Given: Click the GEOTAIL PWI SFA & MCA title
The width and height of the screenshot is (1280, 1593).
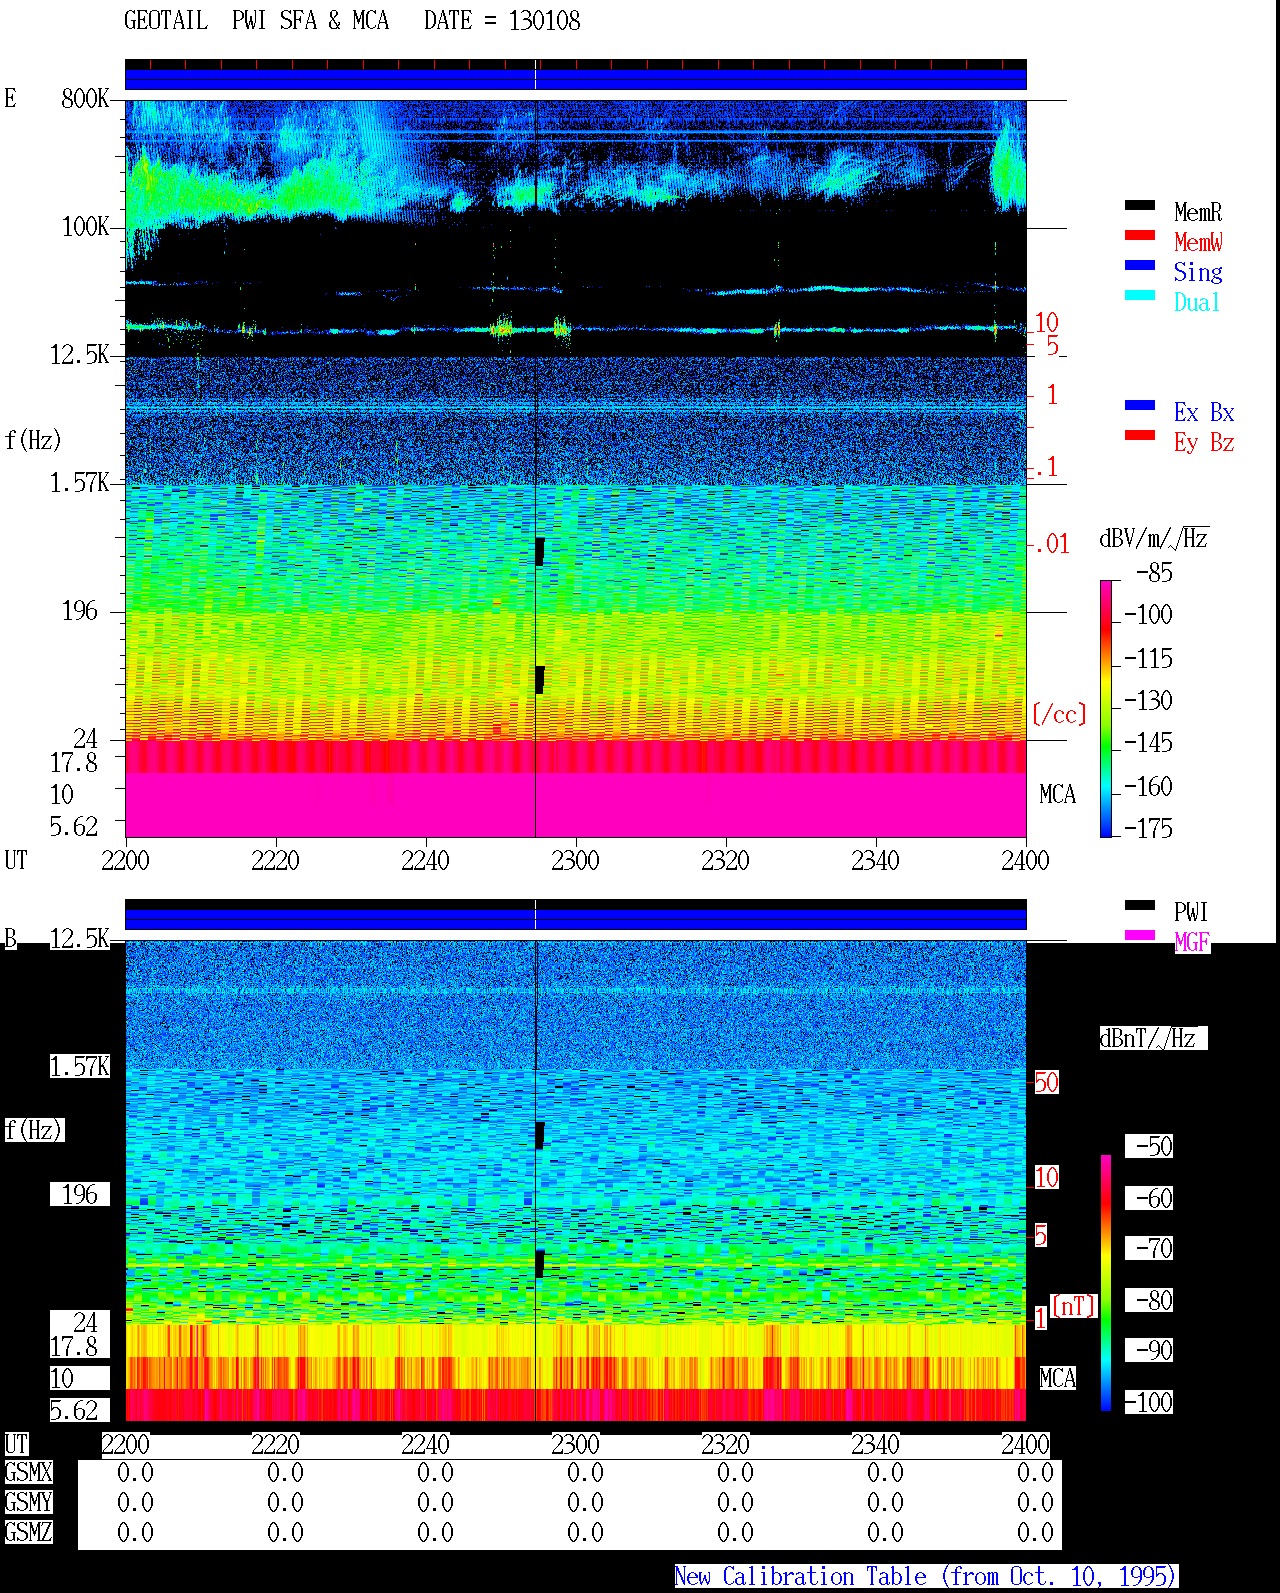Looking at the screenshot, I should (x=257, y=21).
